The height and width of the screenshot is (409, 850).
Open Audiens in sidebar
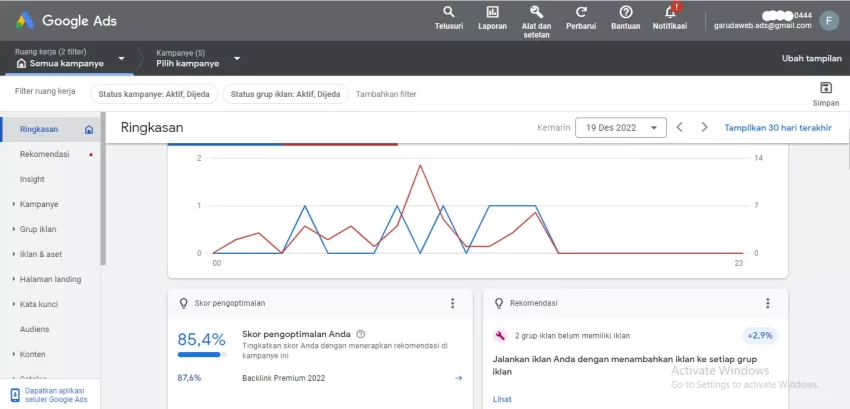pyautogui.click(x=34, y=329)
